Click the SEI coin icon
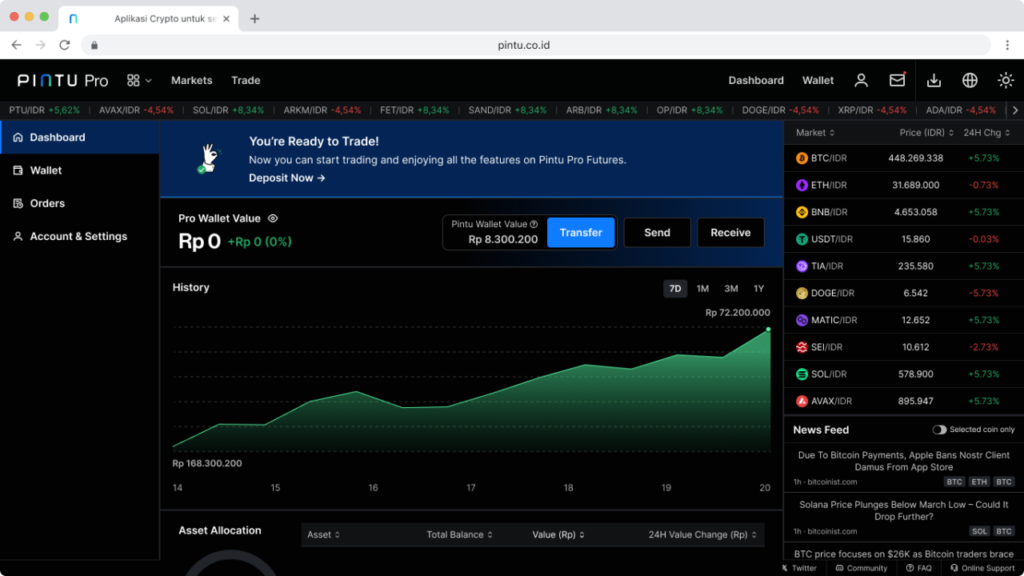Image resolution: width=1024 pixels, height=576 pixels. pos(801,347)
